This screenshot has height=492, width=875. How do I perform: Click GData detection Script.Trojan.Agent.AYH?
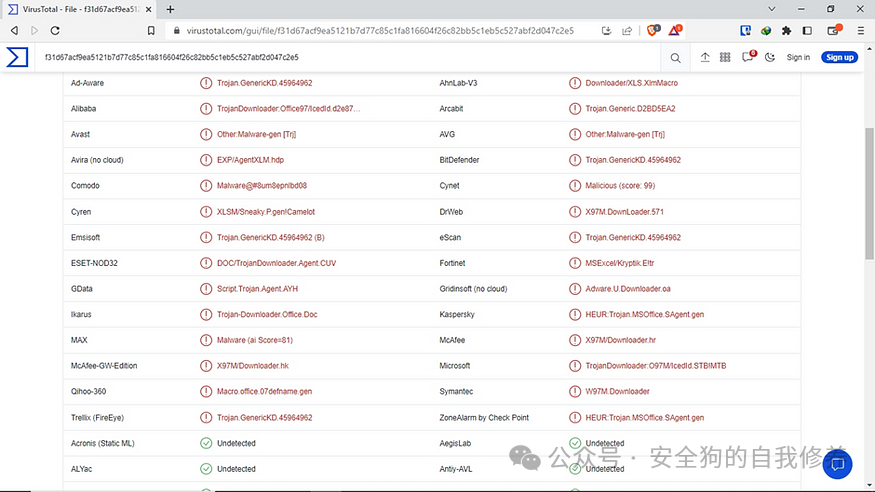(257, 289)
